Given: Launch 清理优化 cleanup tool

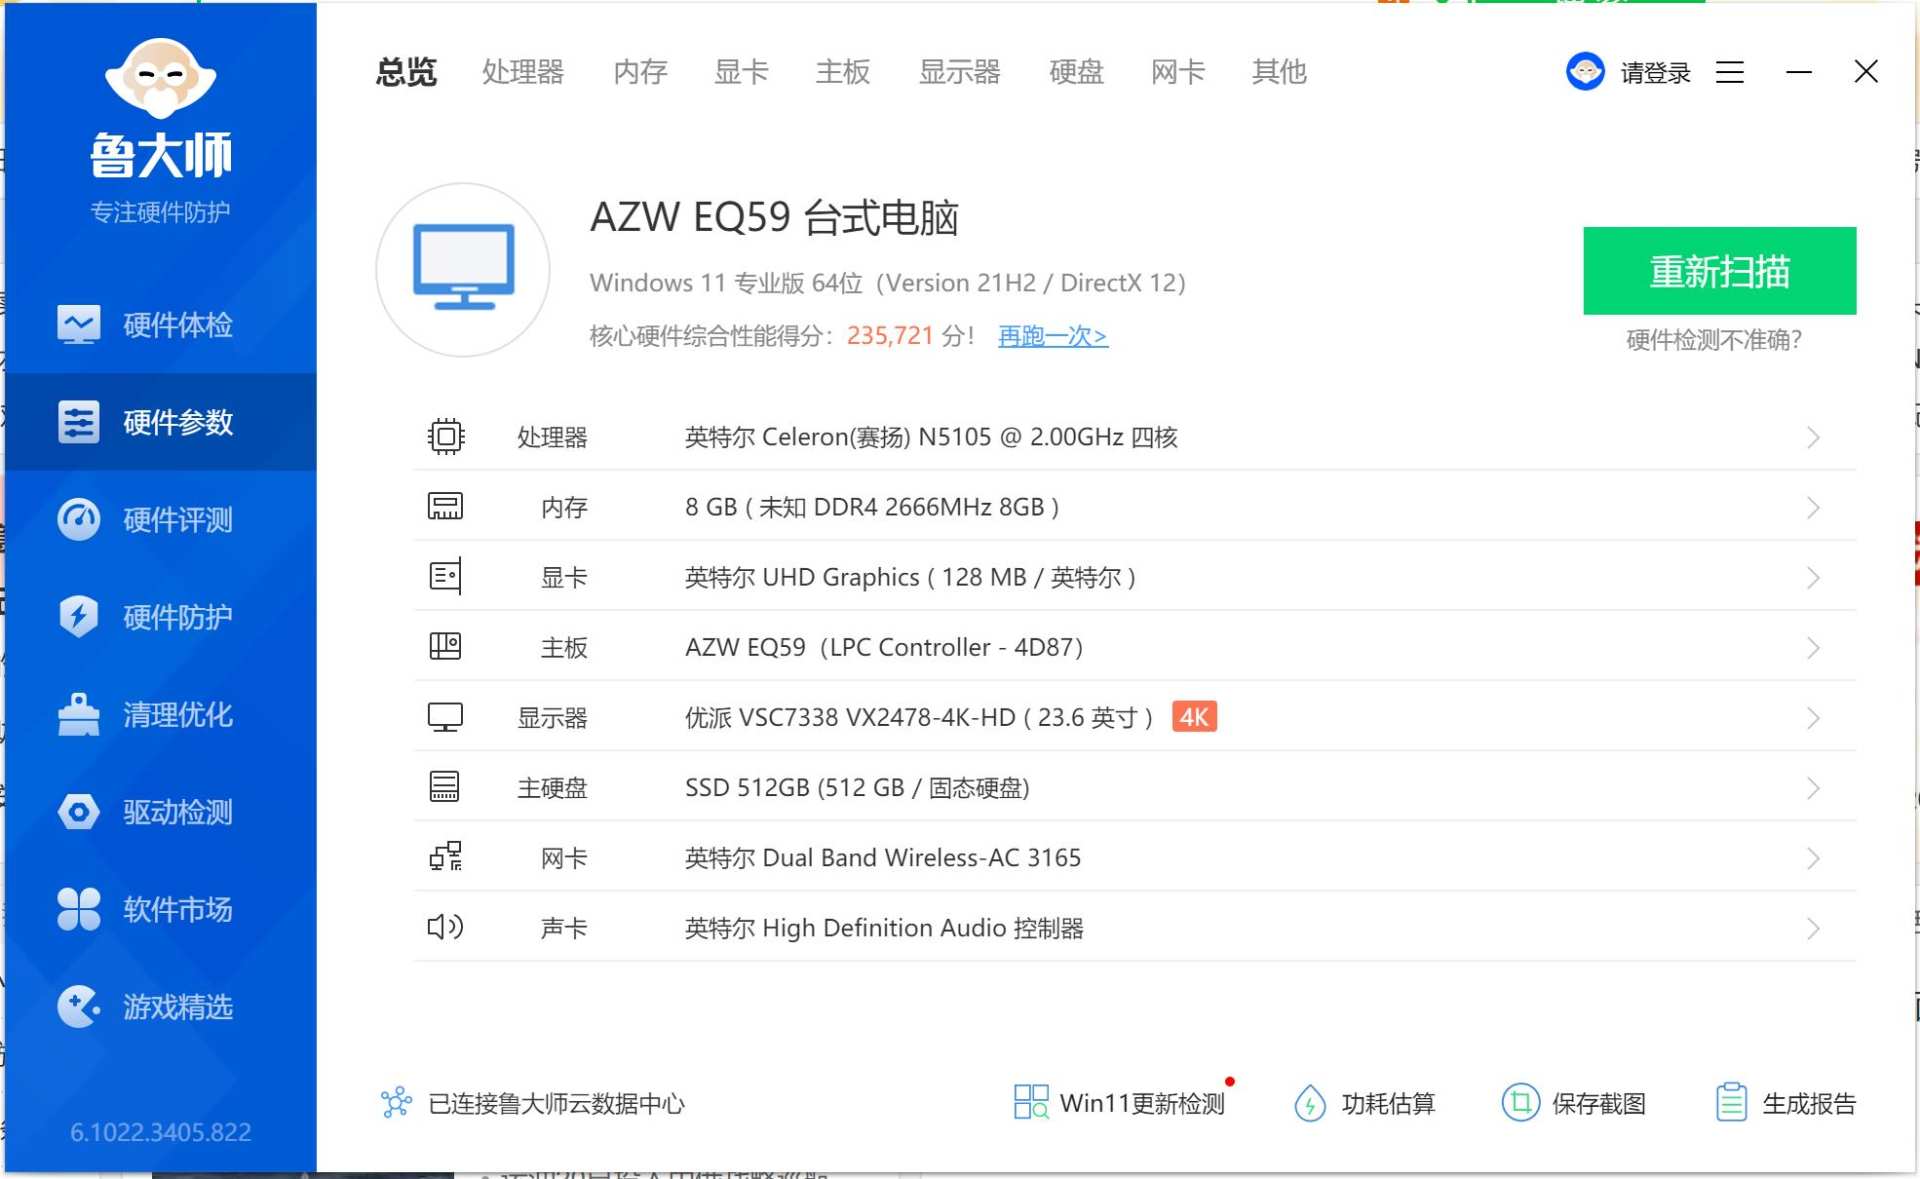Looking at the screenshot, I should (160, 714).
